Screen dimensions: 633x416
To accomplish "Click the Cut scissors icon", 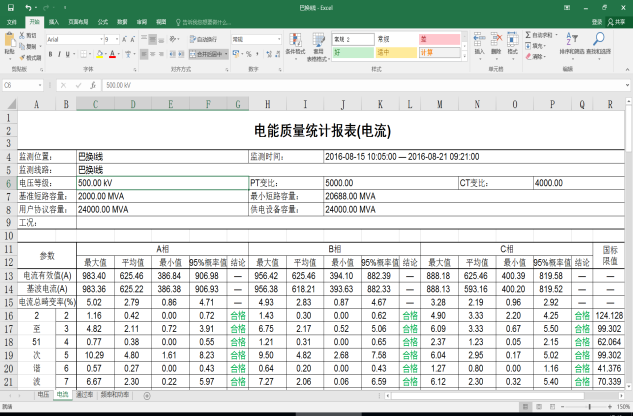I will [22, 36].
